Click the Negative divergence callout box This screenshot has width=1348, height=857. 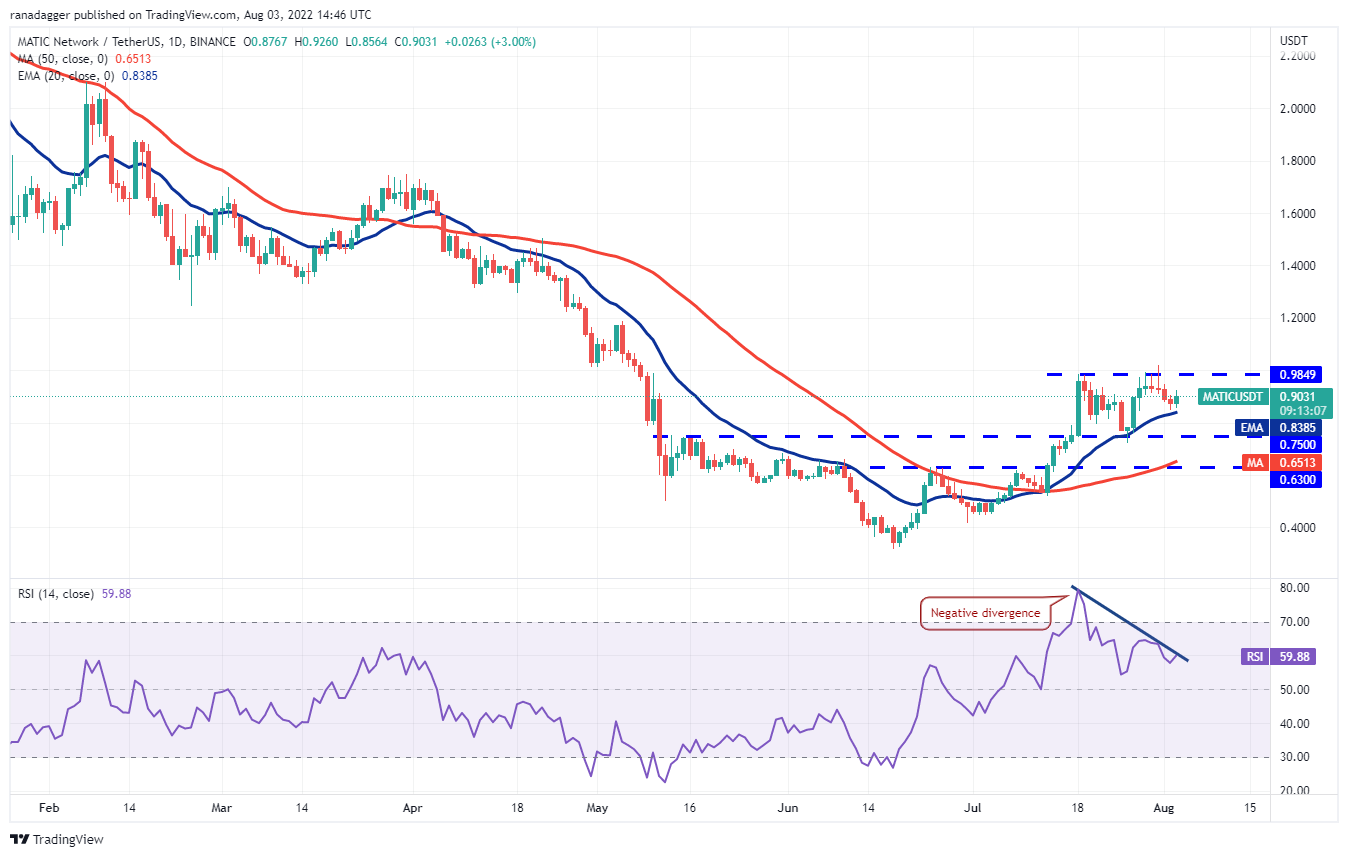986,613
